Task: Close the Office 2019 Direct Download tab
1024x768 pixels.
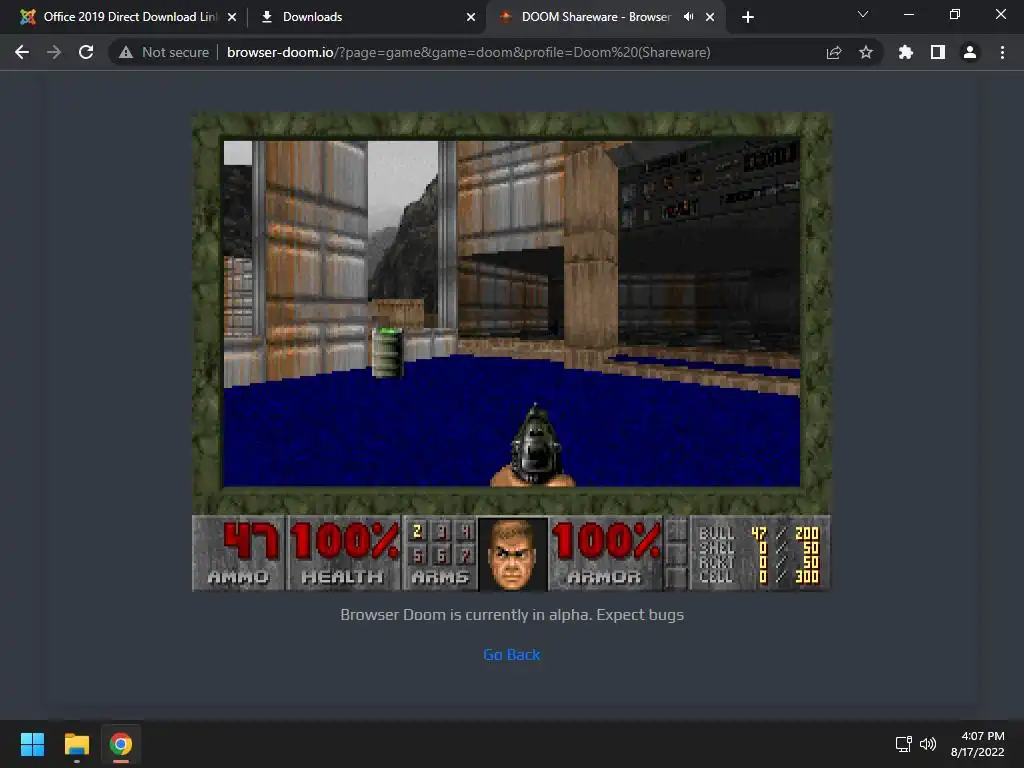Action: point(232,17)
